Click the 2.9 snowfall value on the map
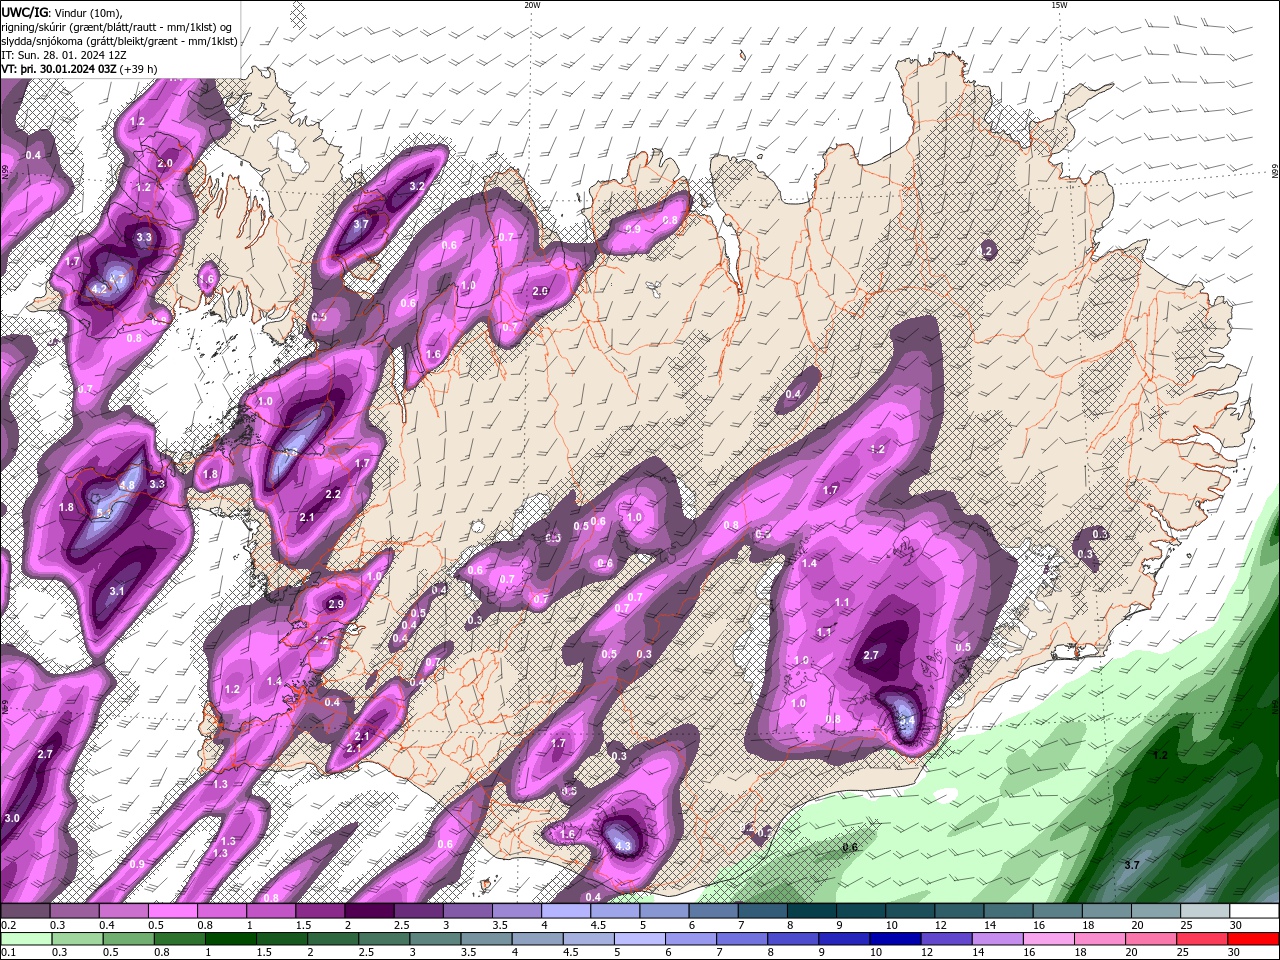Image resolution: width=1280 pixels, height=960 pixels. tap(336, 604)
